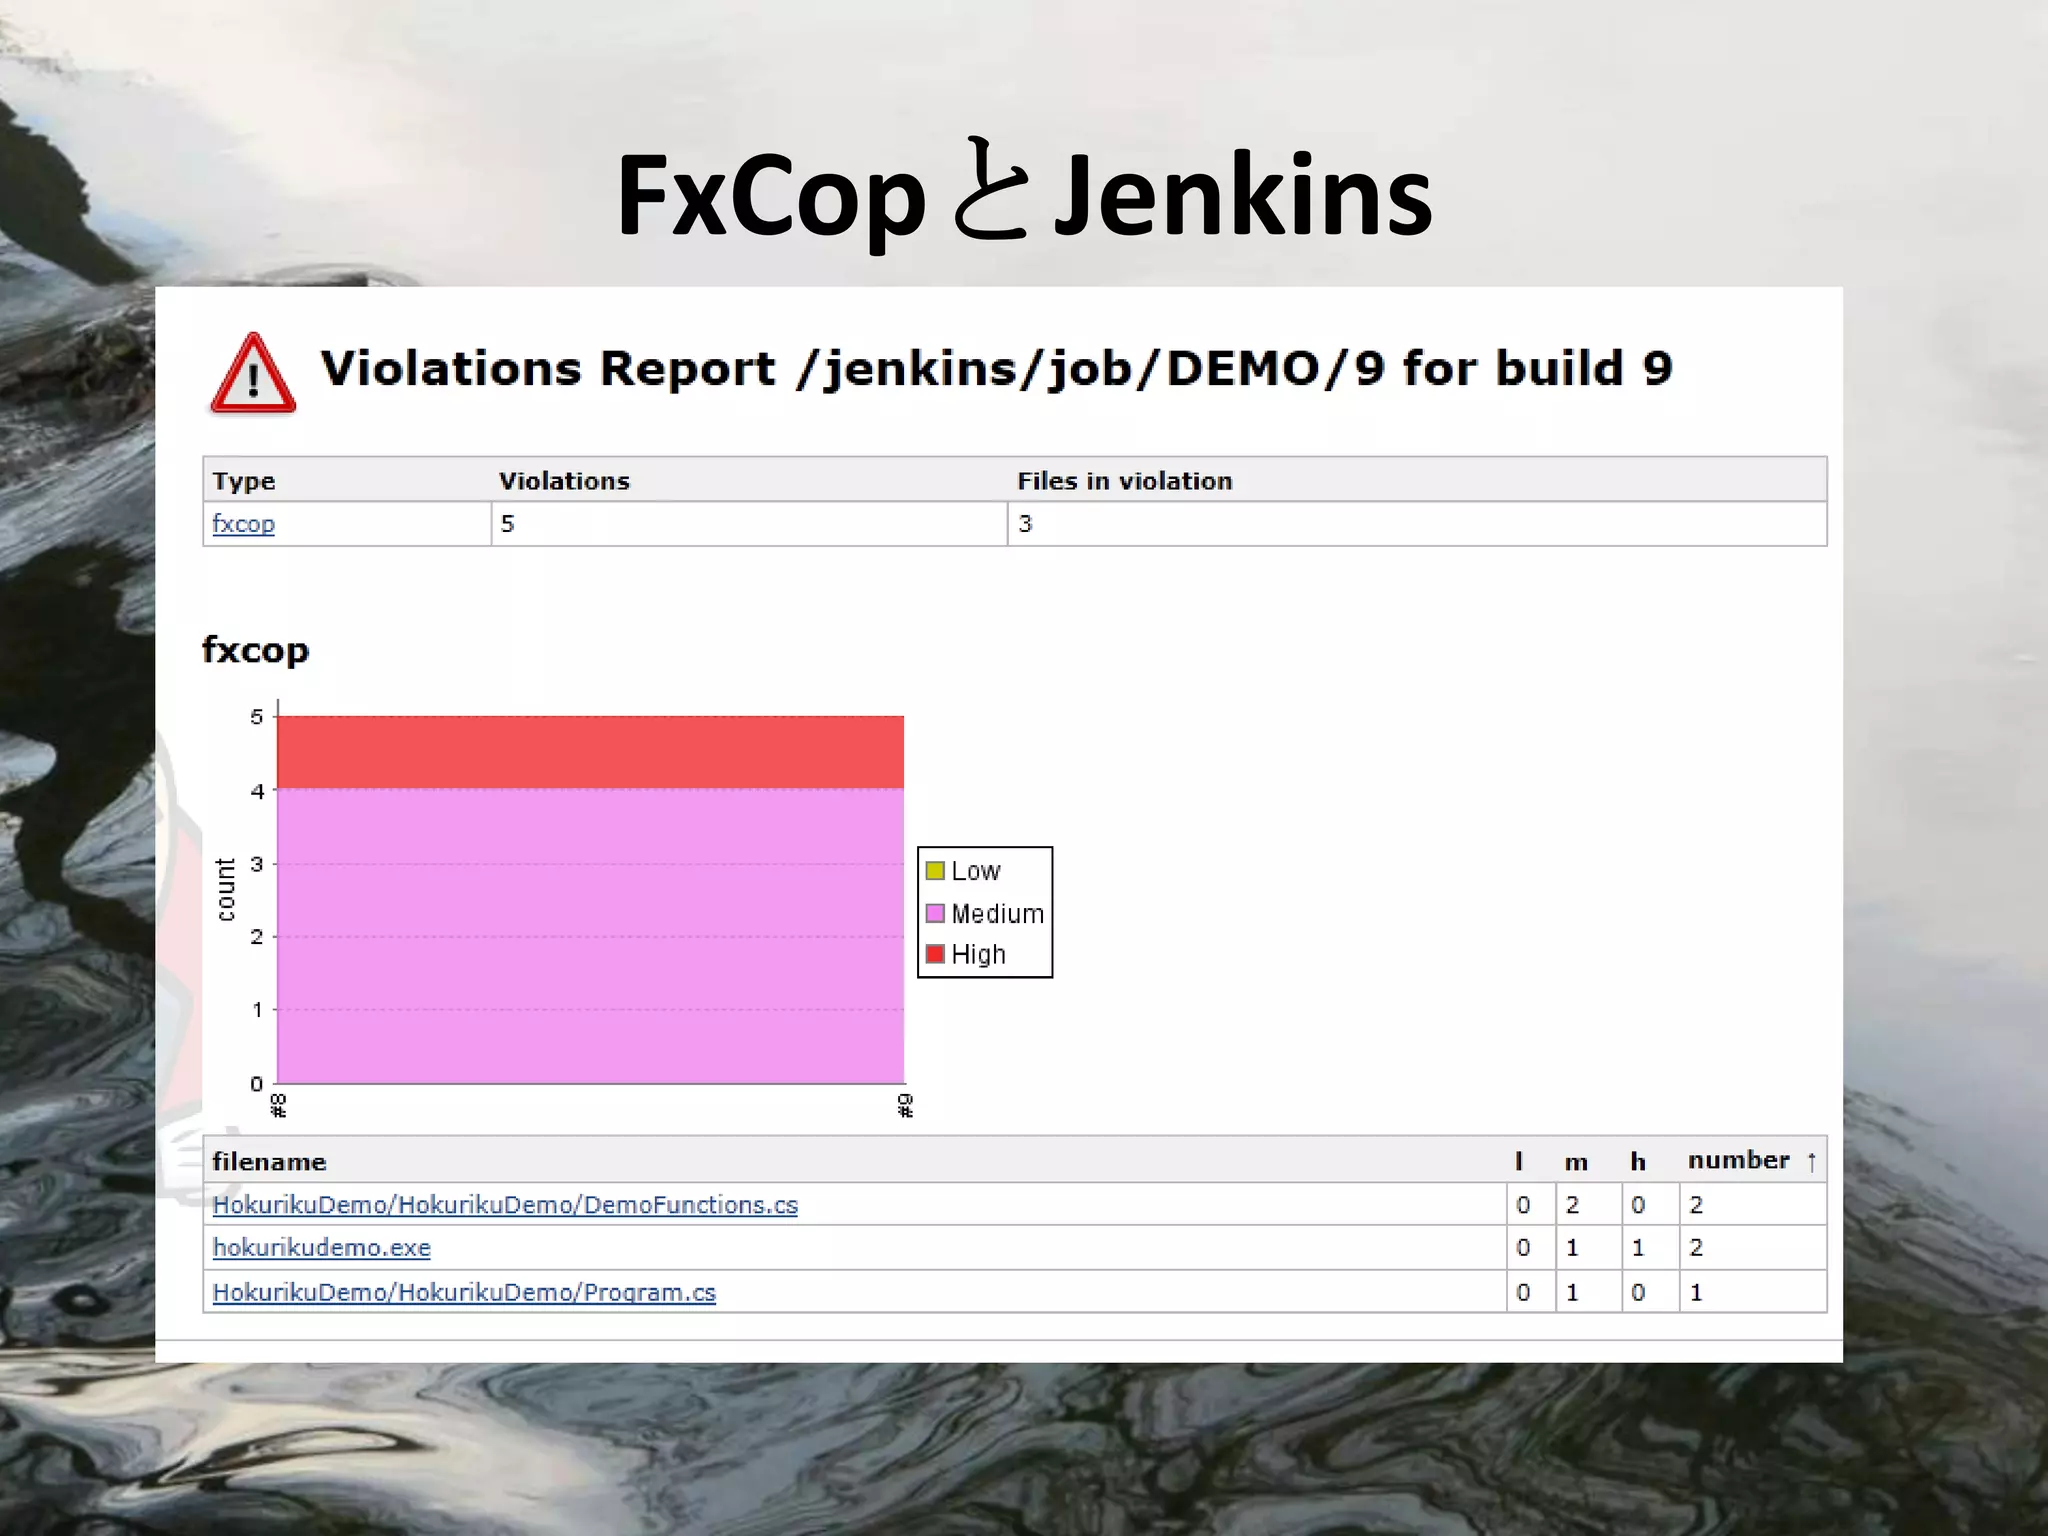Open the hokurikudemo.exe file link

[321, 1248]
